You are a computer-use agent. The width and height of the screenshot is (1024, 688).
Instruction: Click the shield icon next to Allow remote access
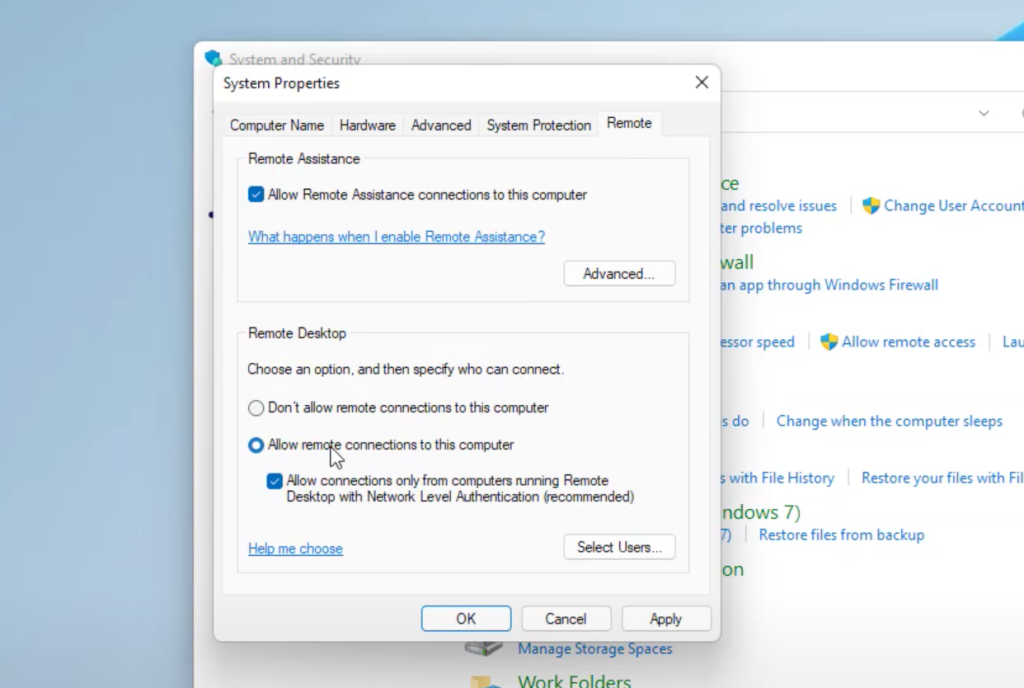[830, 342]
